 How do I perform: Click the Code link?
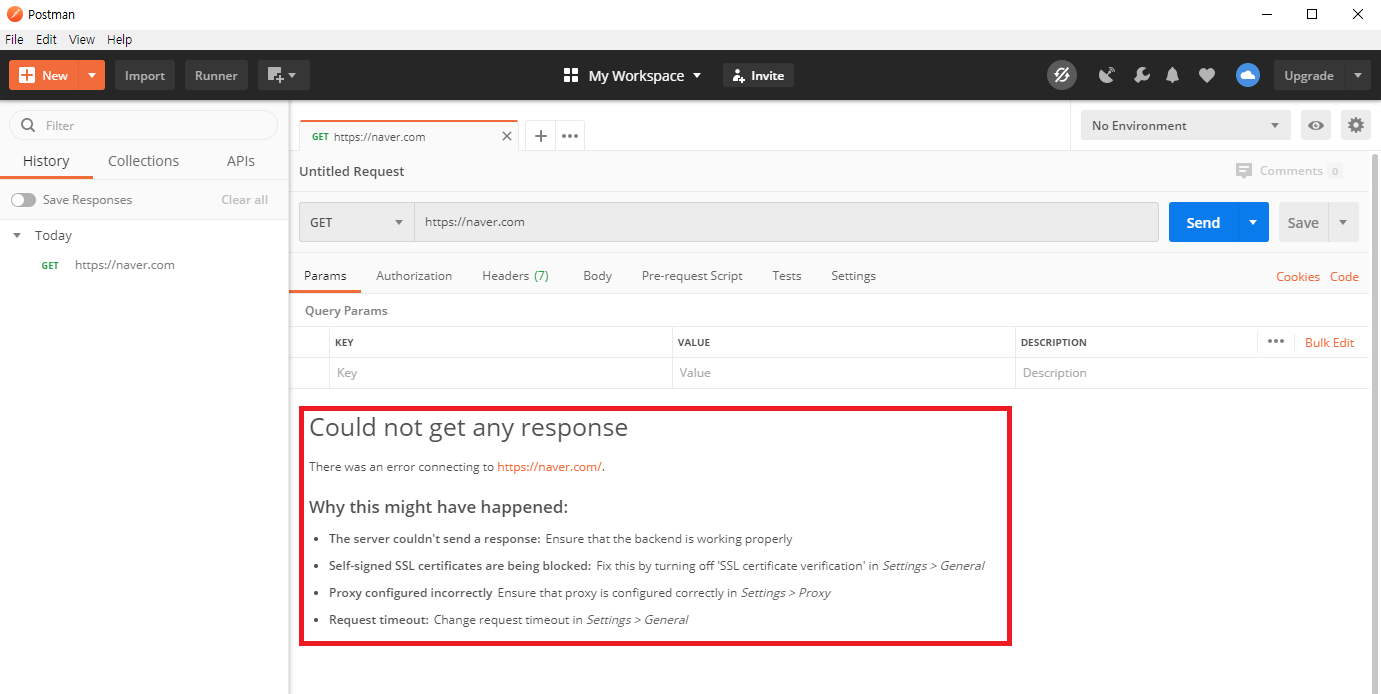[x=1344, y=277]
